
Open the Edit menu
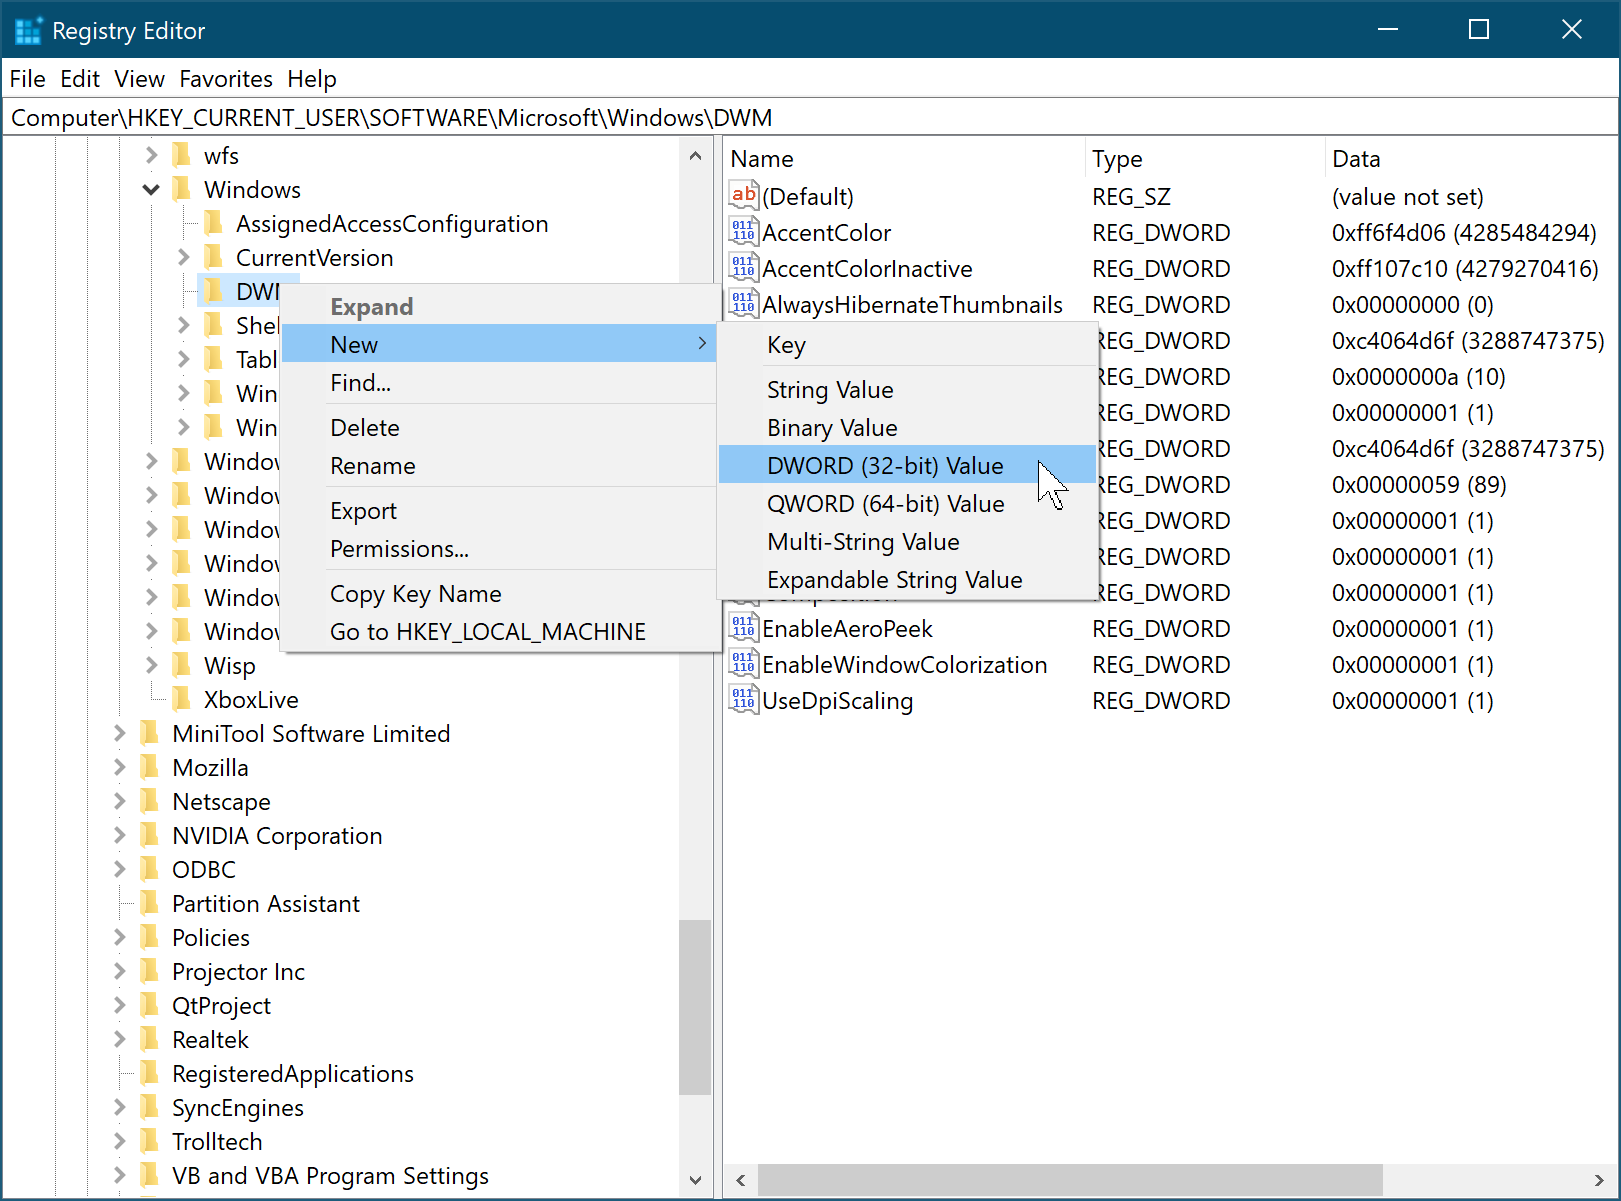coord(80,78)
